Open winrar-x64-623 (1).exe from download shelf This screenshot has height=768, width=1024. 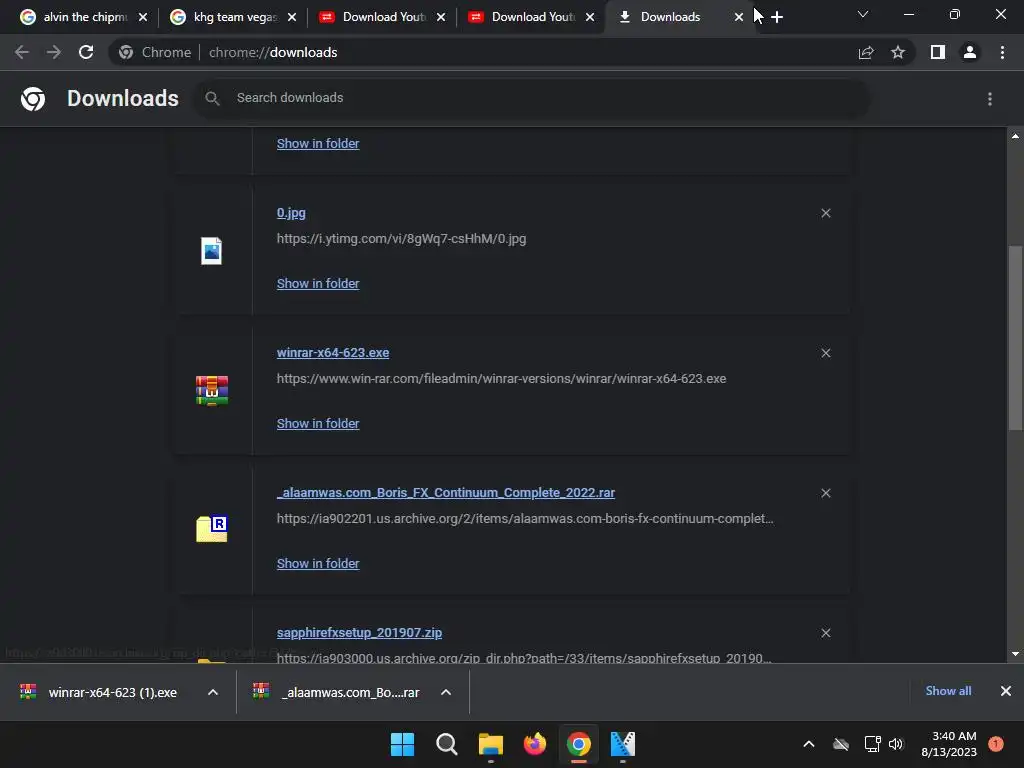tap(112, 692)
